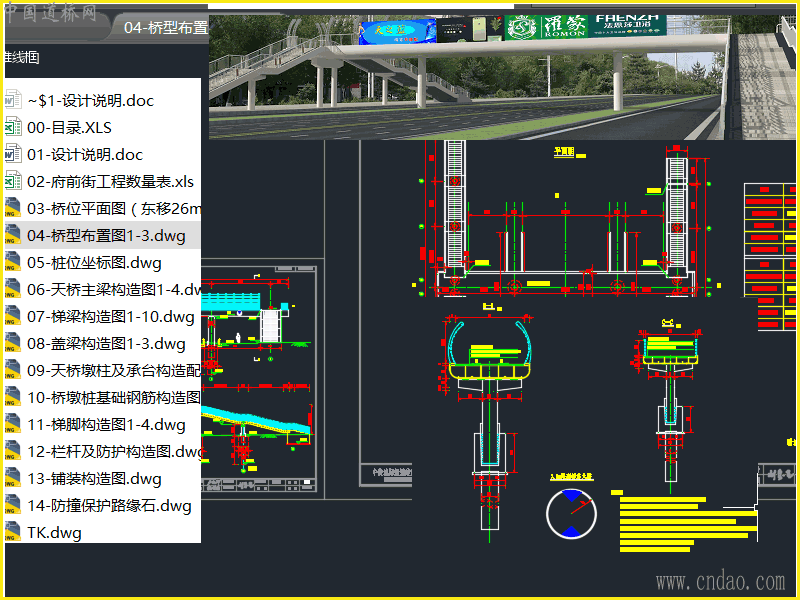Switch to the 04-桥型布置 drawing tab
800x600 pixels.
[161, 27]
